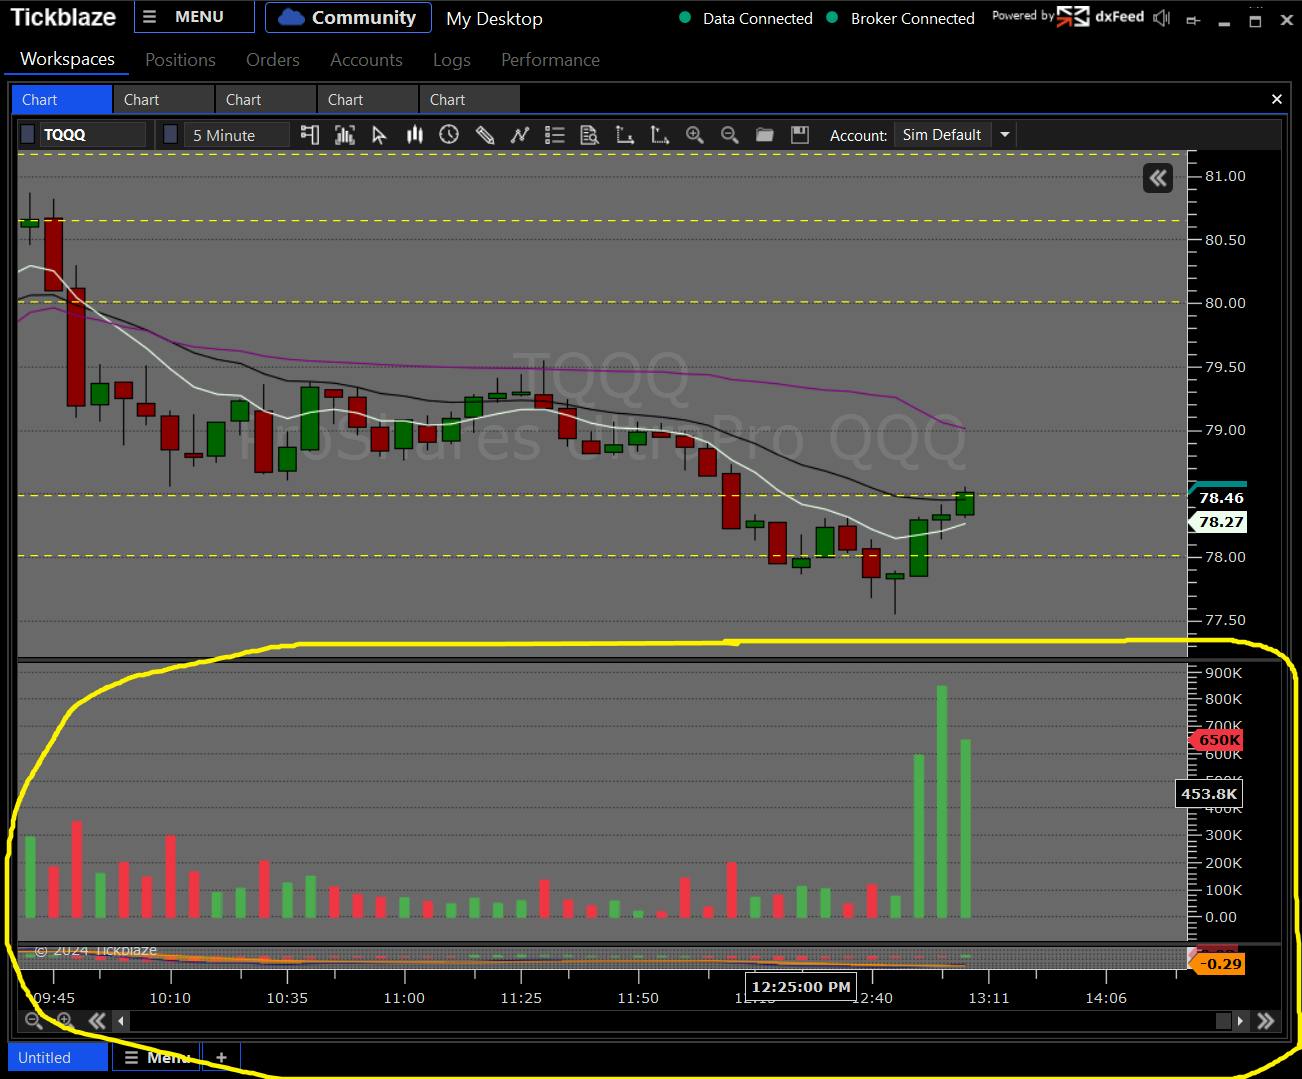Click the color swatch beside 5 Minute
This screenshot has width=1302, height=1079.
[171, 135]
